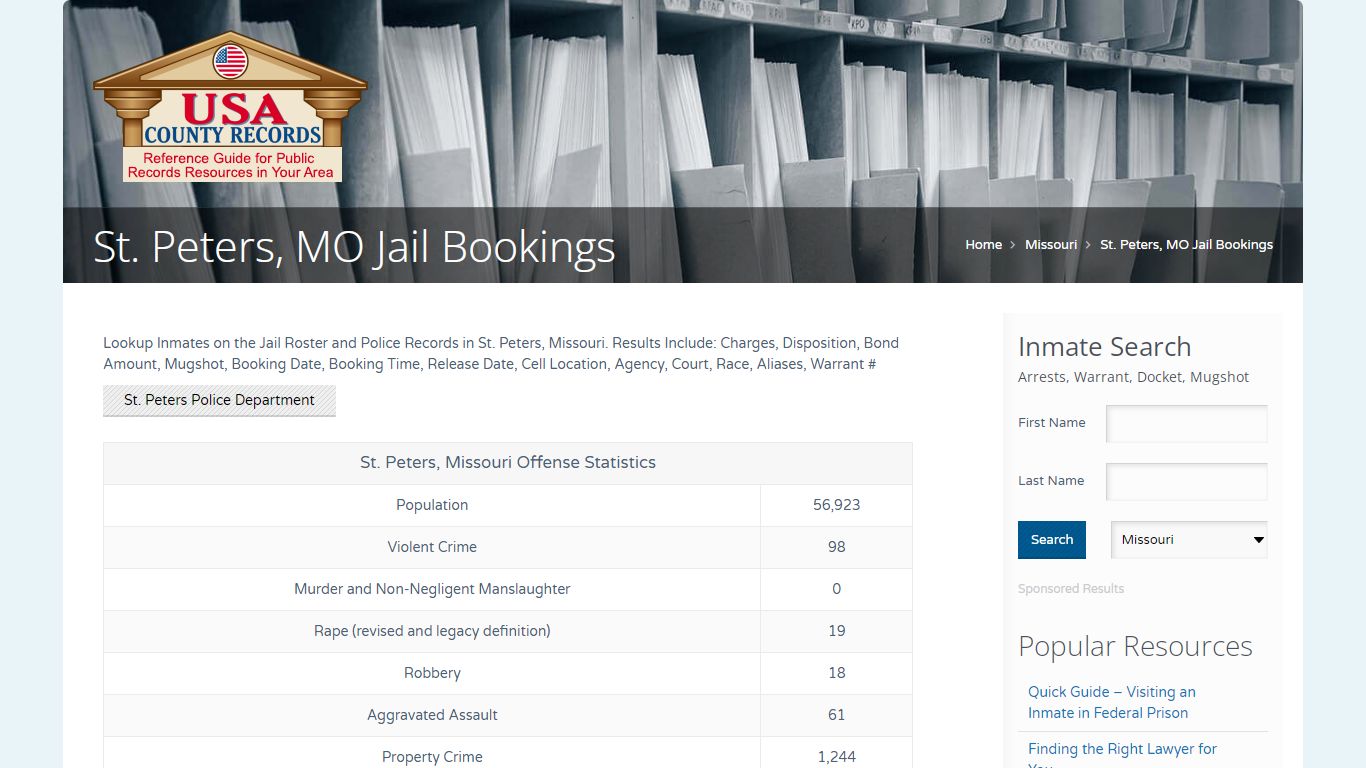Select the Rape (revised and legacy definition) label

pyautogui.click(x=432, y=631)
